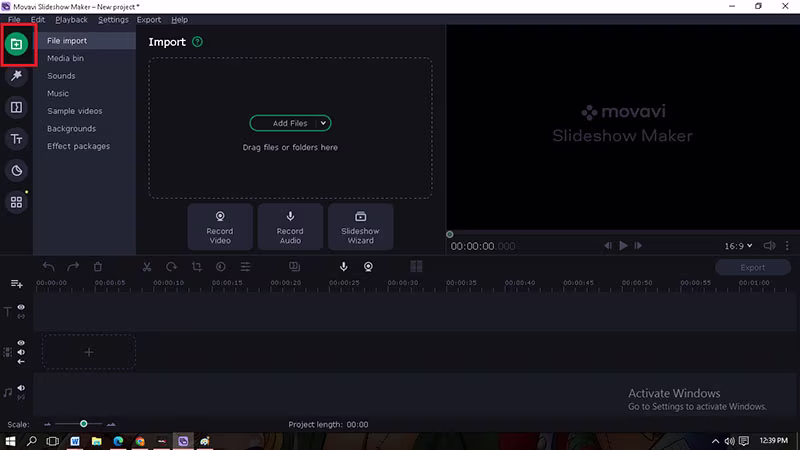The image size is (800, 450).
Task: Open the preview three-dot options menu
Action: pyautogui.click(x=787, y=246)
